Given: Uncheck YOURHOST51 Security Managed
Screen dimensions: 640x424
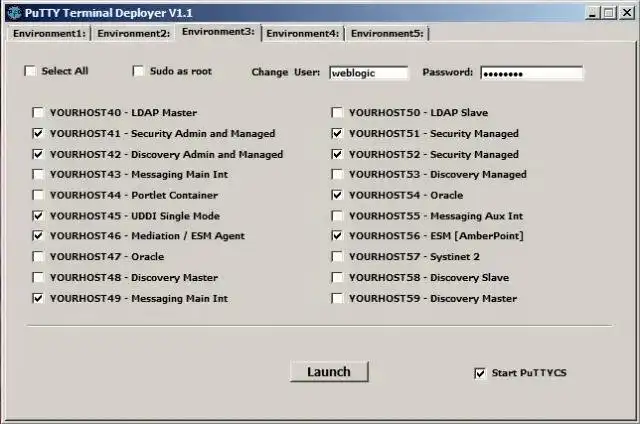Looking at the screenshot, I should coord(337,133).
